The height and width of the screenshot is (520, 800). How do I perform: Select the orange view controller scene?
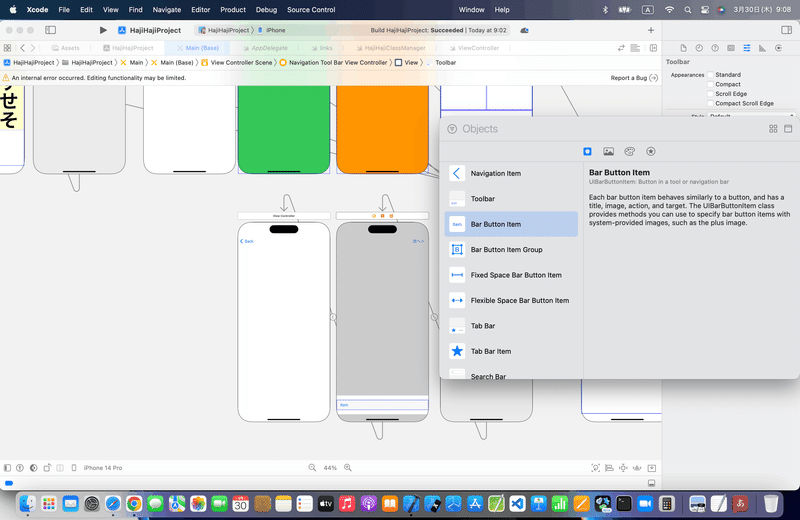tap(382, 129)
